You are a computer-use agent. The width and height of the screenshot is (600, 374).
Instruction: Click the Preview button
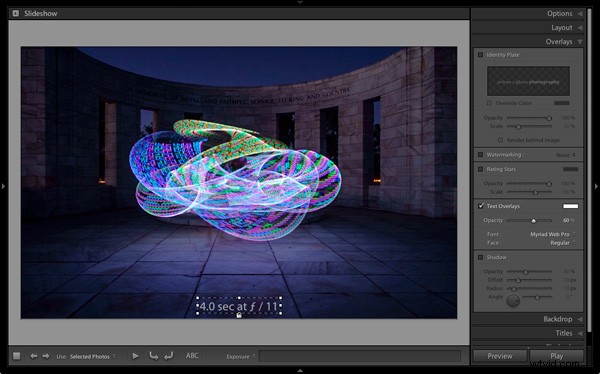500,356
